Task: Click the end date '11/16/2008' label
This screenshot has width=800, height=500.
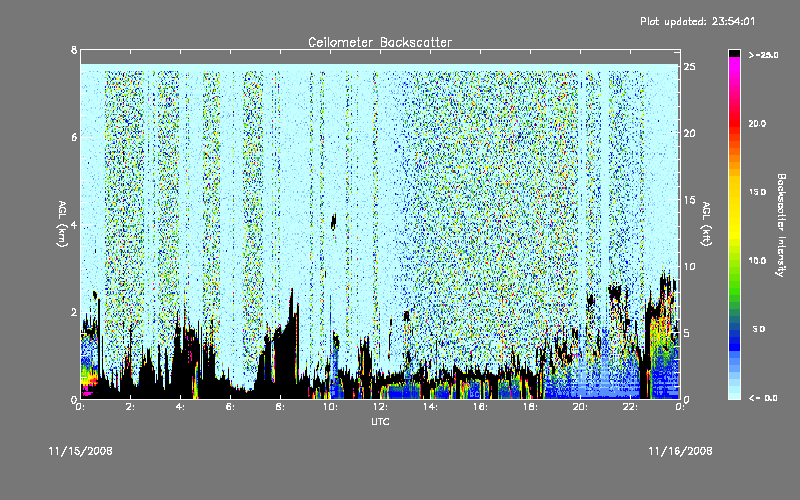Action: click(680, 451)
